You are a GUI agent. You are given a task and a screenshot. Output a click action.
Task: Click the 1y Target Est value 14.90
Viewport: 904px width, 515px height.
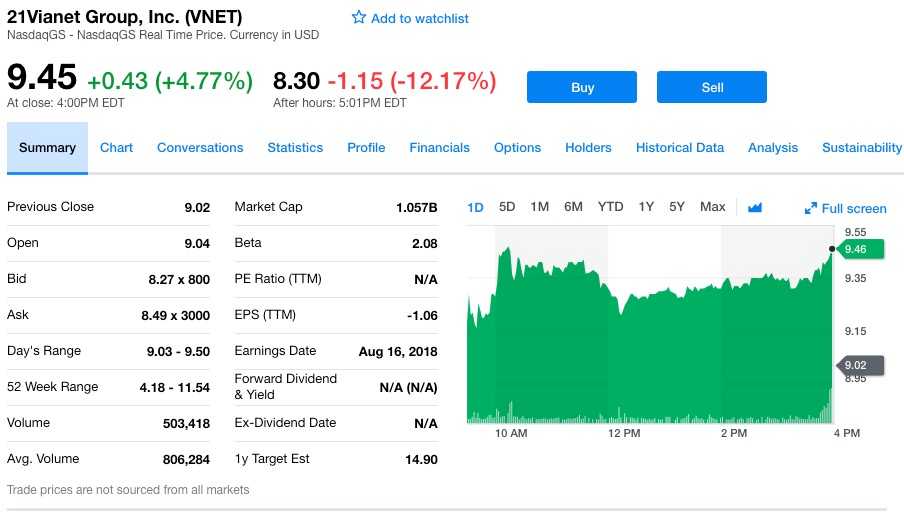click(x=421, y=460)
